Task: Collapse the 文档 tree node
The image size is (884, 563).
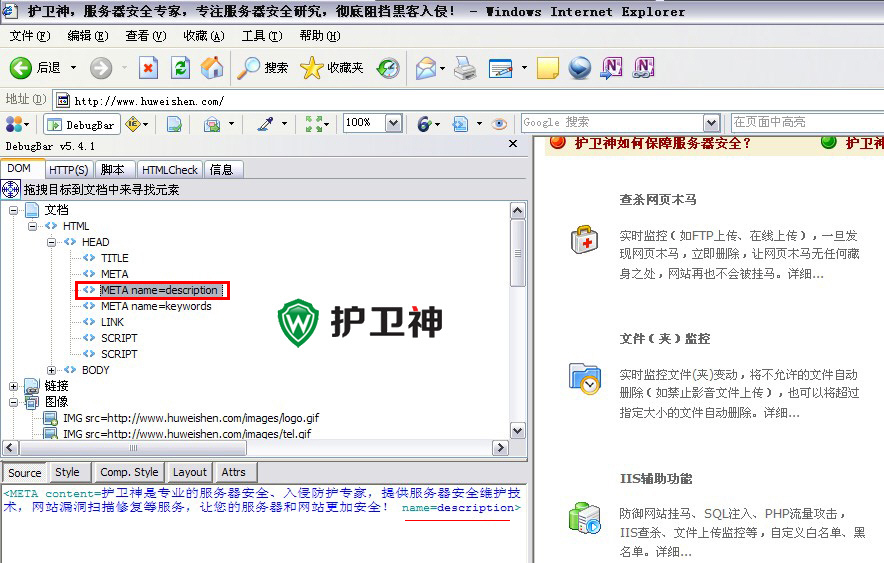Action: pyautogui.click(x=14, y=210)
